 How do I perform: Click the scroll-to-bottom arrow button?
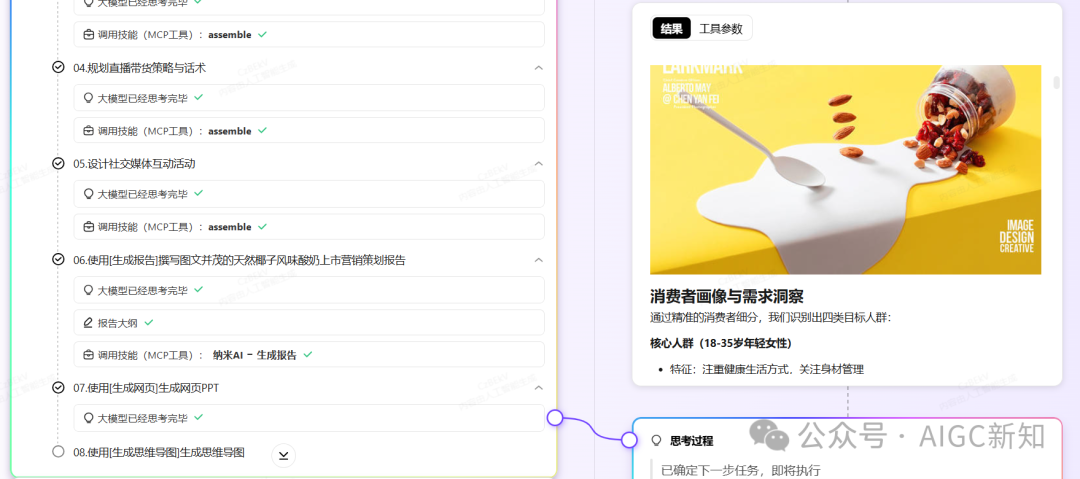[x=284, y=455]
